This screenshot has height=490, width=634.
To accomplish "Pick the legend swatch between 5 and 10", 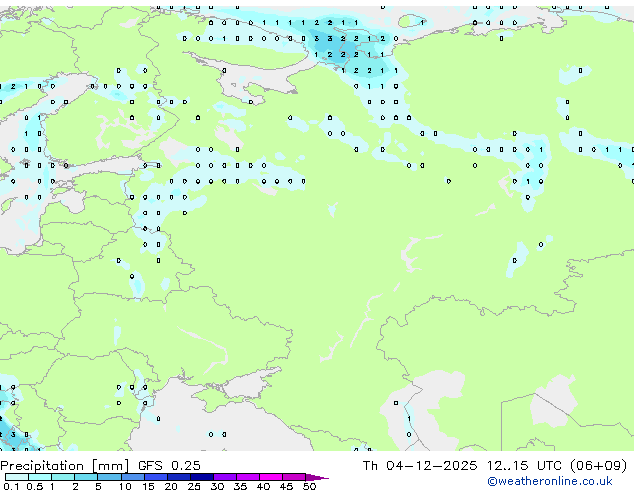I will tap(110, 477).
